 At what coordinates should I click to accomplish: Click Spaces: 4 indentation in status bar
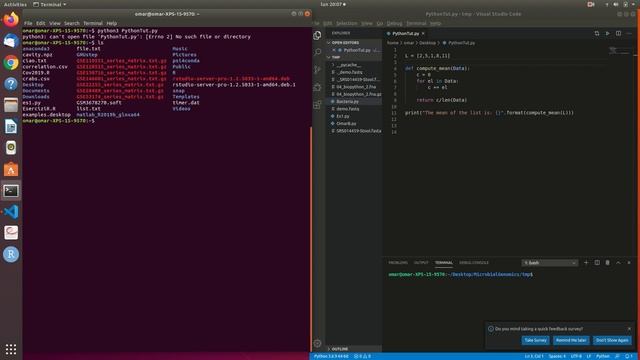[557, 356]
